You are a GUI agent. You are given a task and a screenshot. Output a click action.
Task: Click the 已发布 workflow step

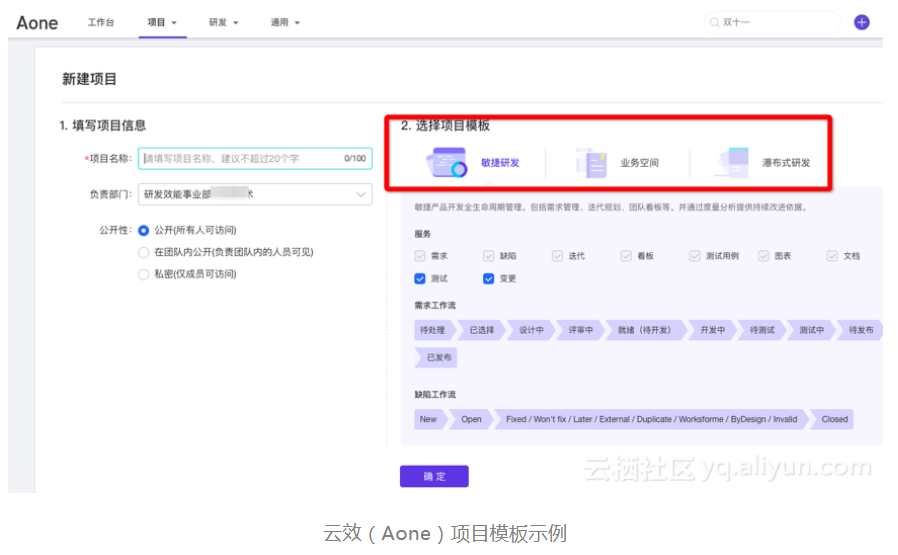[x=436, y=357]
